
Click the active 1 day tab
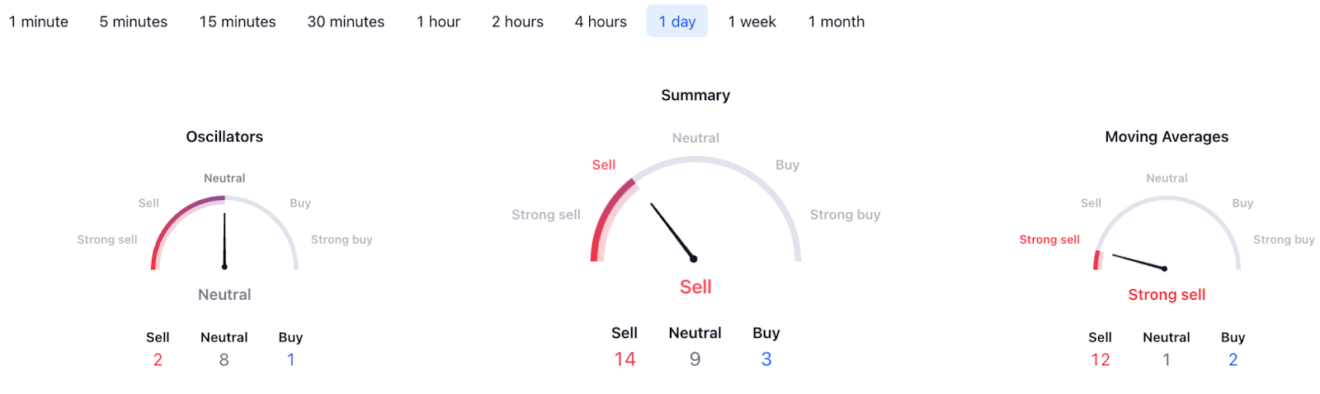pyautogui.click(x=677, y=21)
